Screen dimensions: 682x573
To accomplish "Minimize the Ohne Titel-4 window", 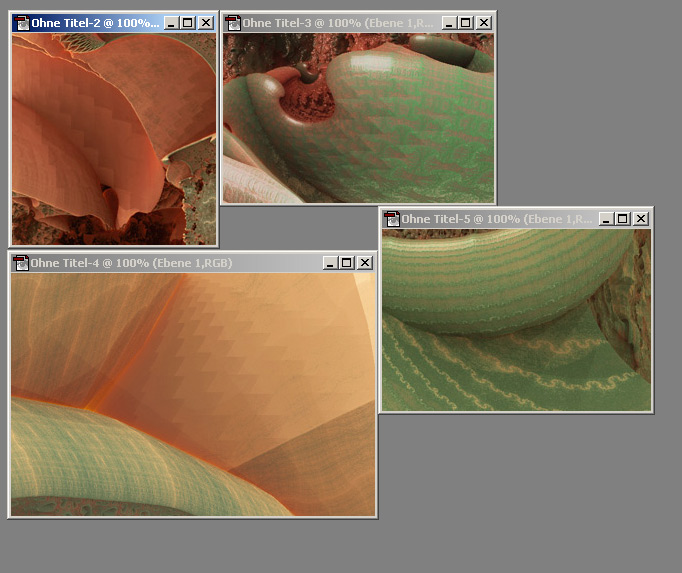I will click(x=329, y=263).
